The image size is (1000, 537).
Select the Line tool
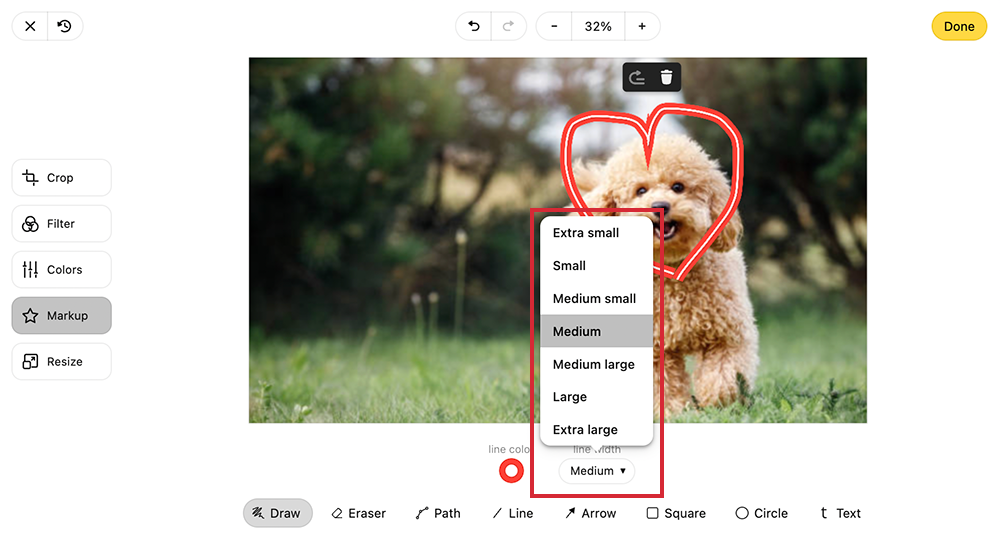[512, 513]
